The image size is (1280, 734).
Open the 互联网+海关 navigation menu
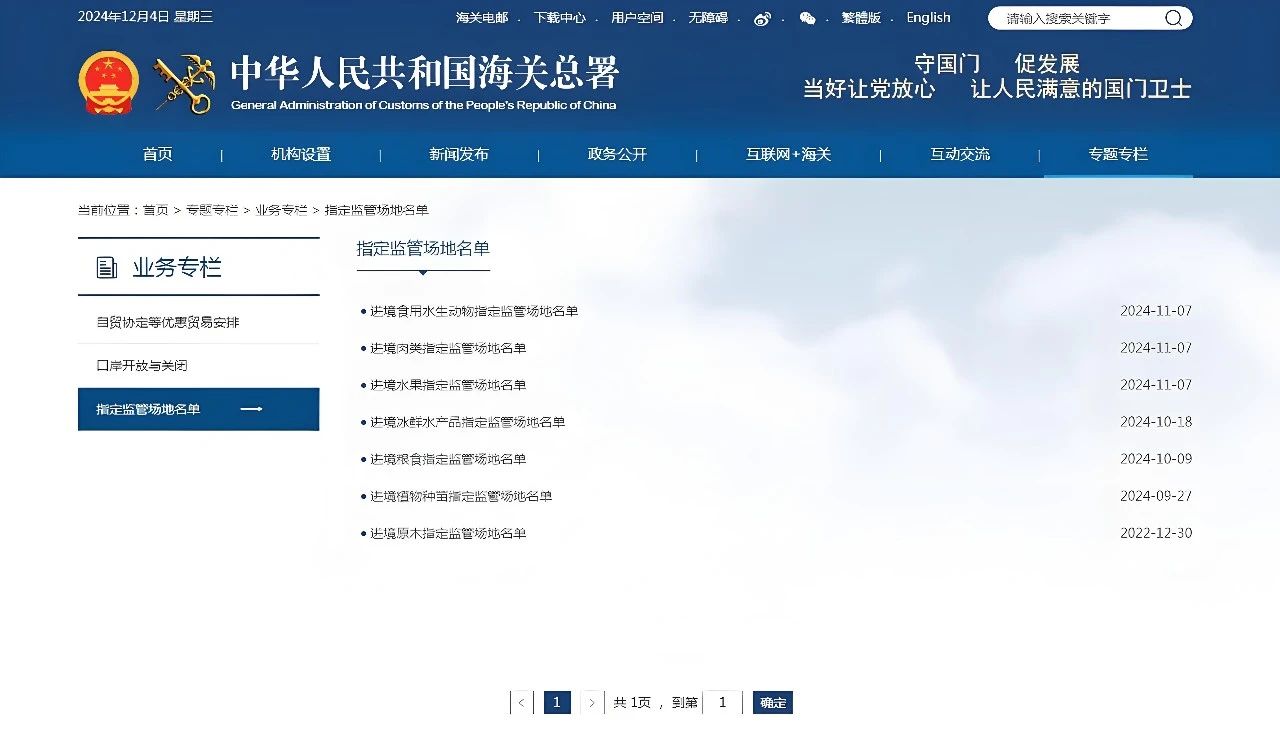(x=788, y=154)
